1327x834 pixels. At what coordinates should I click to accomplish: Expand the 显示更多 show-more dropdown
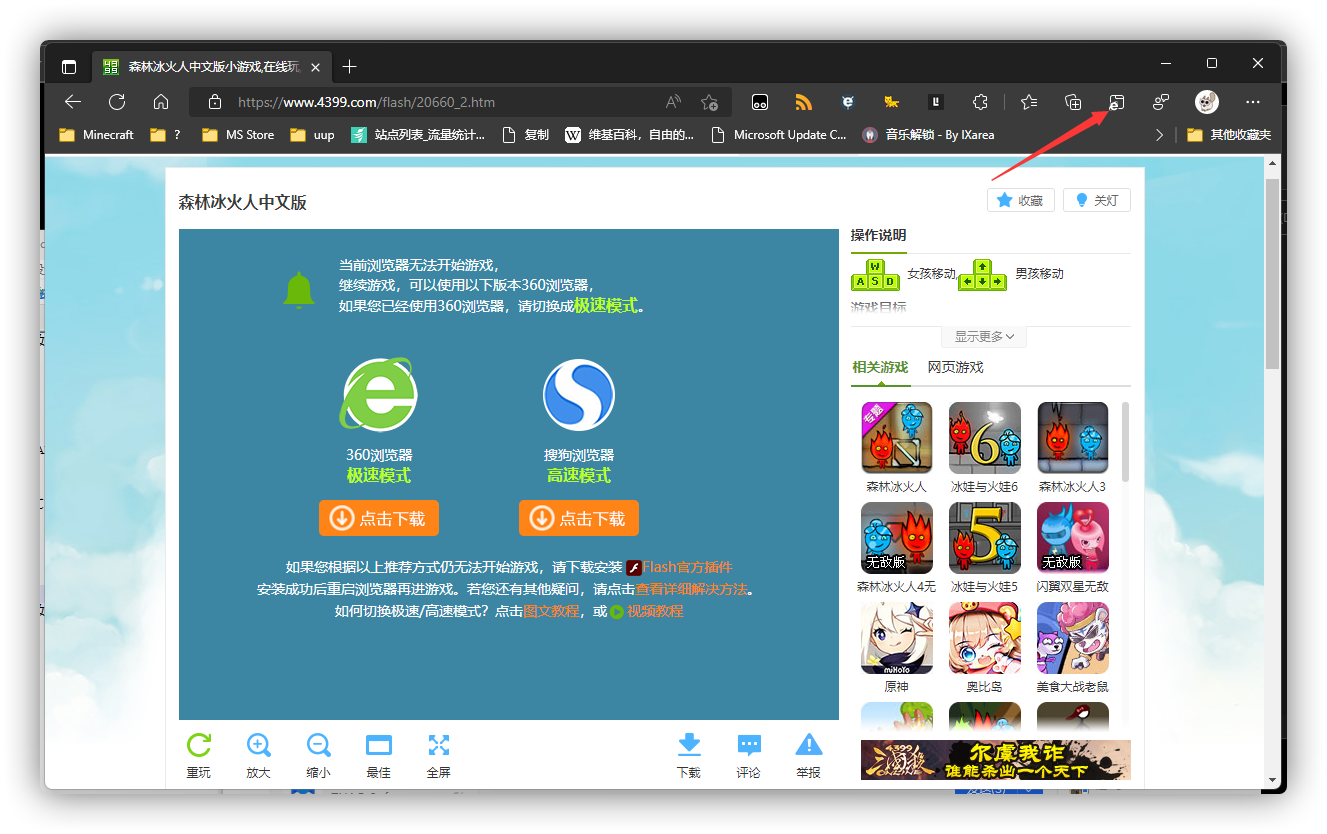pyautogui.click(x=983, y=336)
